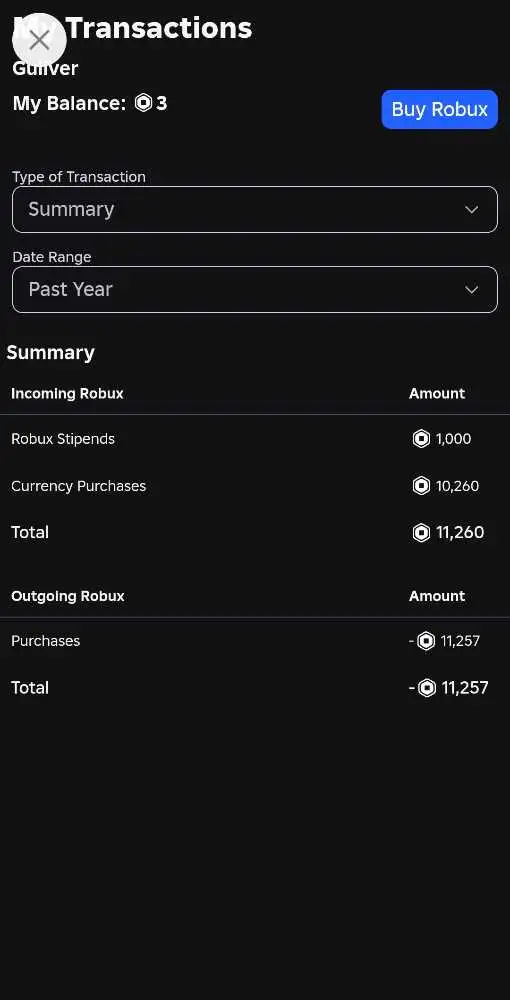Click the Robux icon in the Purchases row
The image size is (510, 1000).
(x=426, y=641)
